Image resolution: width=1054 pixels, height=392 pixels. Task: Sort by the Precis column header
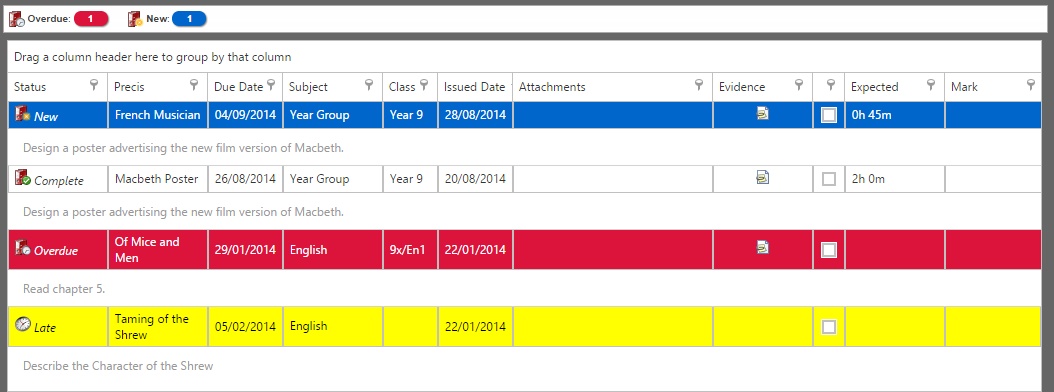tap(129, 87)
